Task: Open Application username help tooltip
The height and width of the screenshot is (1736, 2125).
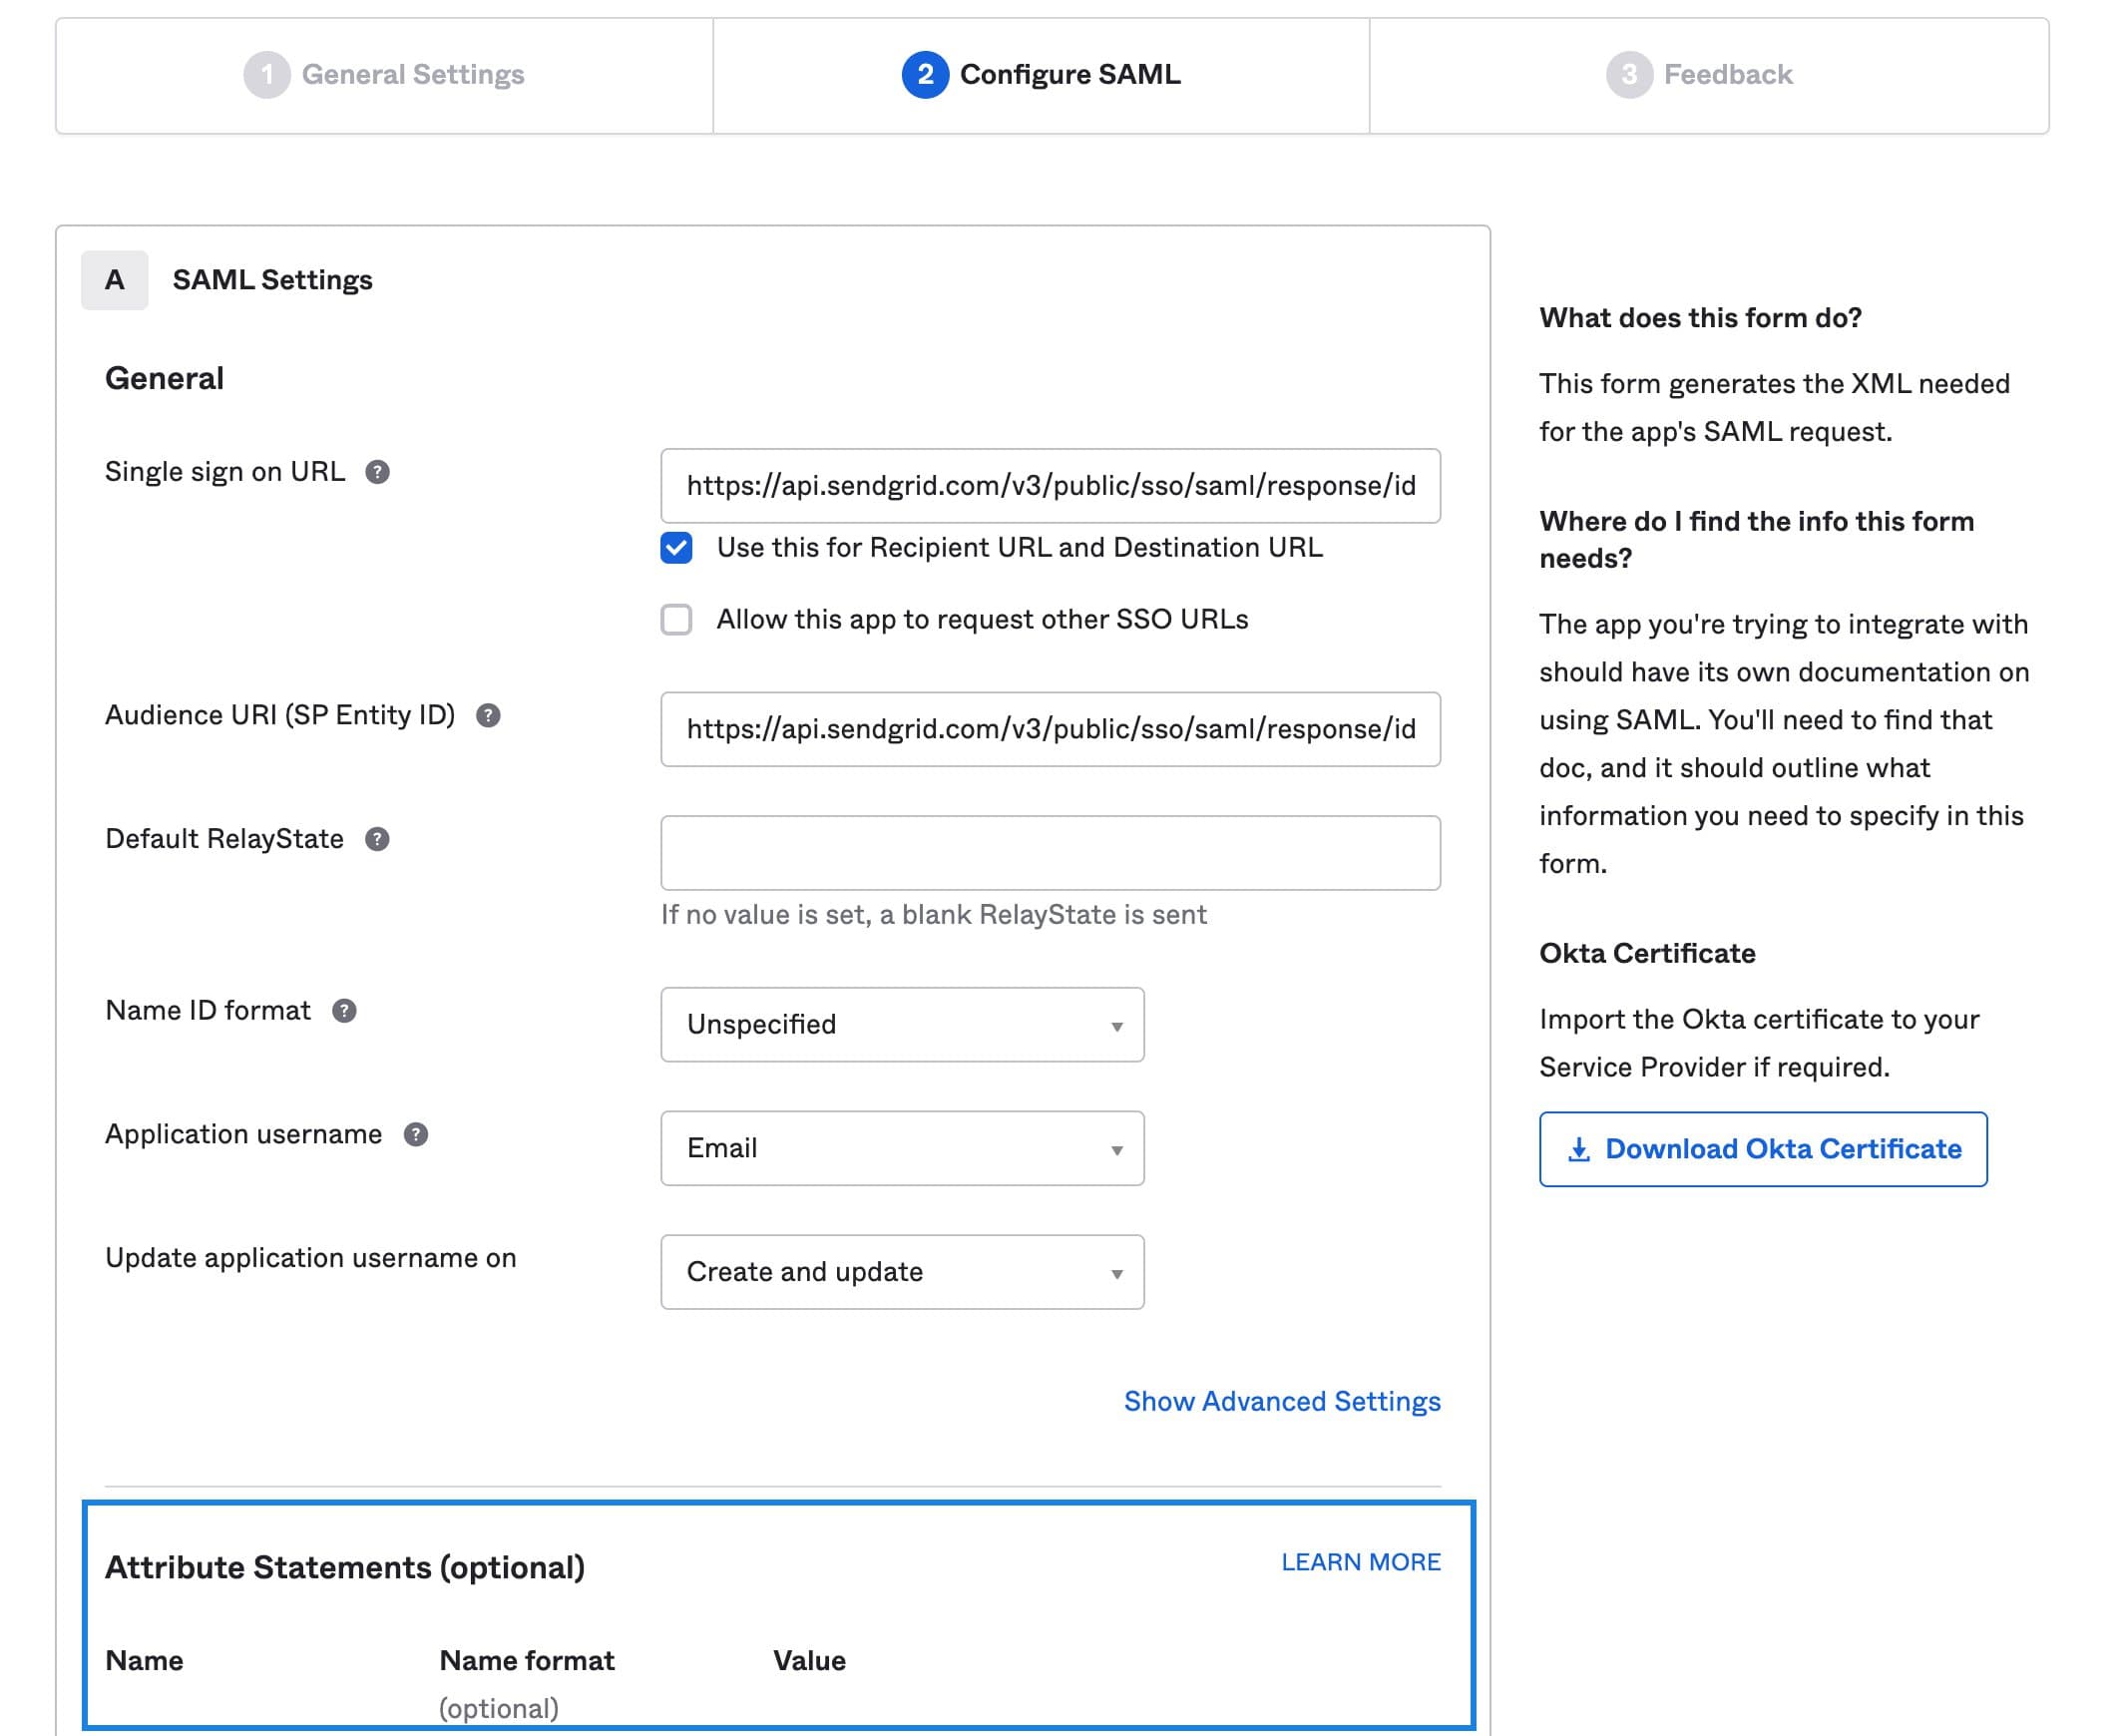Action: 417,1134
